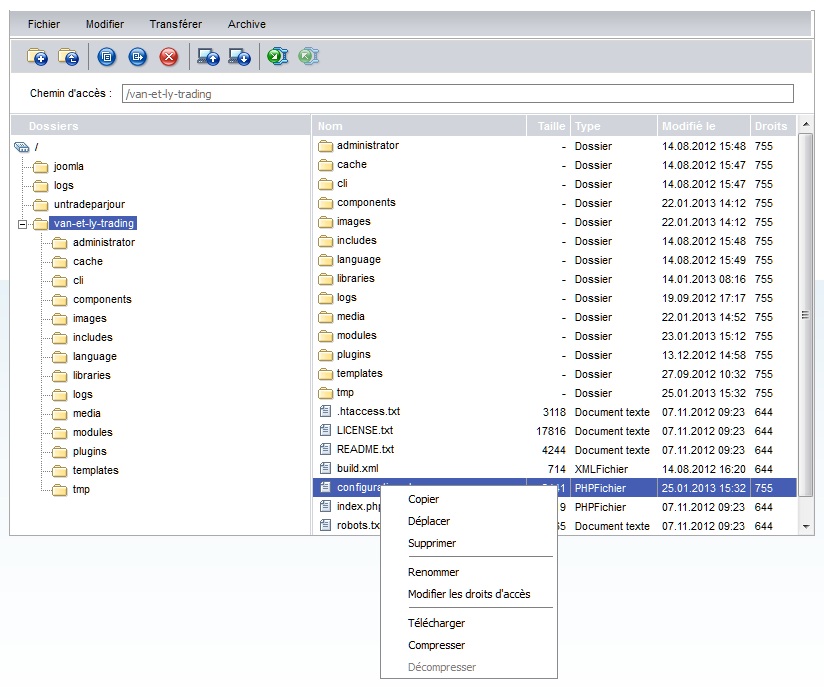Choose Renommer from the context menu
Screen dimensions: 824x698
[x=433, y=572]
